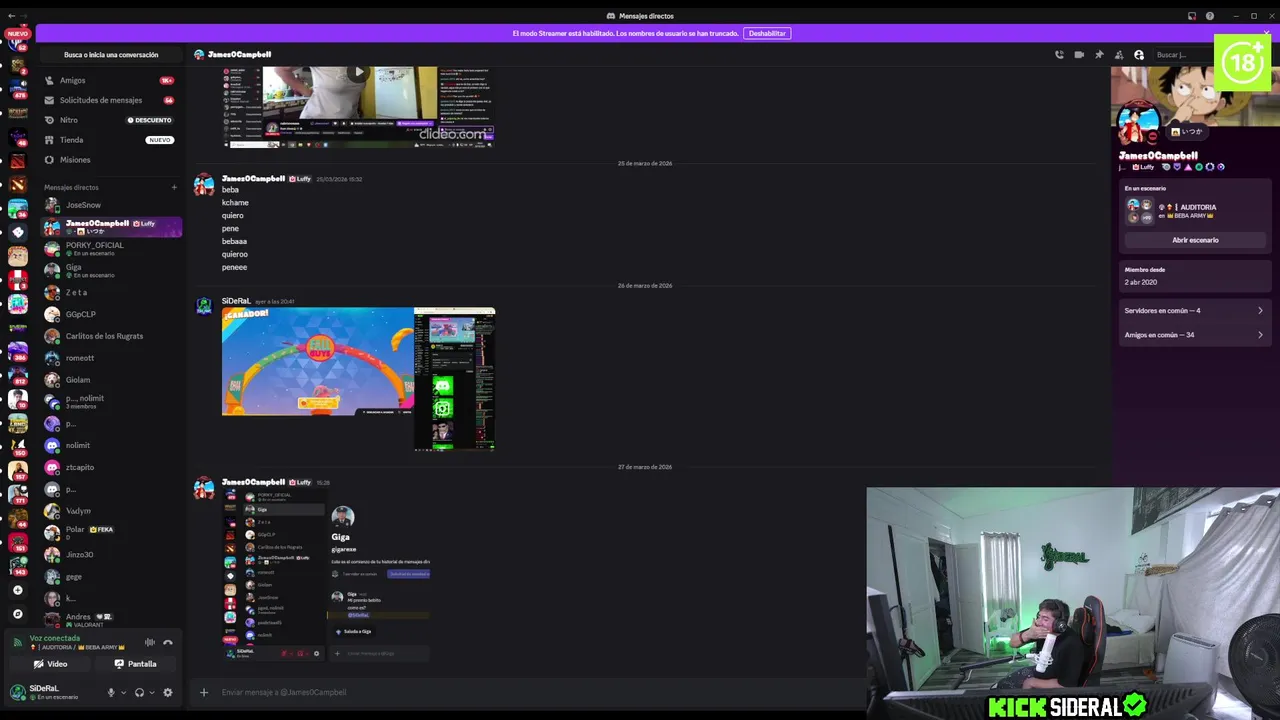This screenshot has height=720, width=1280.
Task: Expand 'Amigos en común — 34'
Action: [x=1194, y=335]
